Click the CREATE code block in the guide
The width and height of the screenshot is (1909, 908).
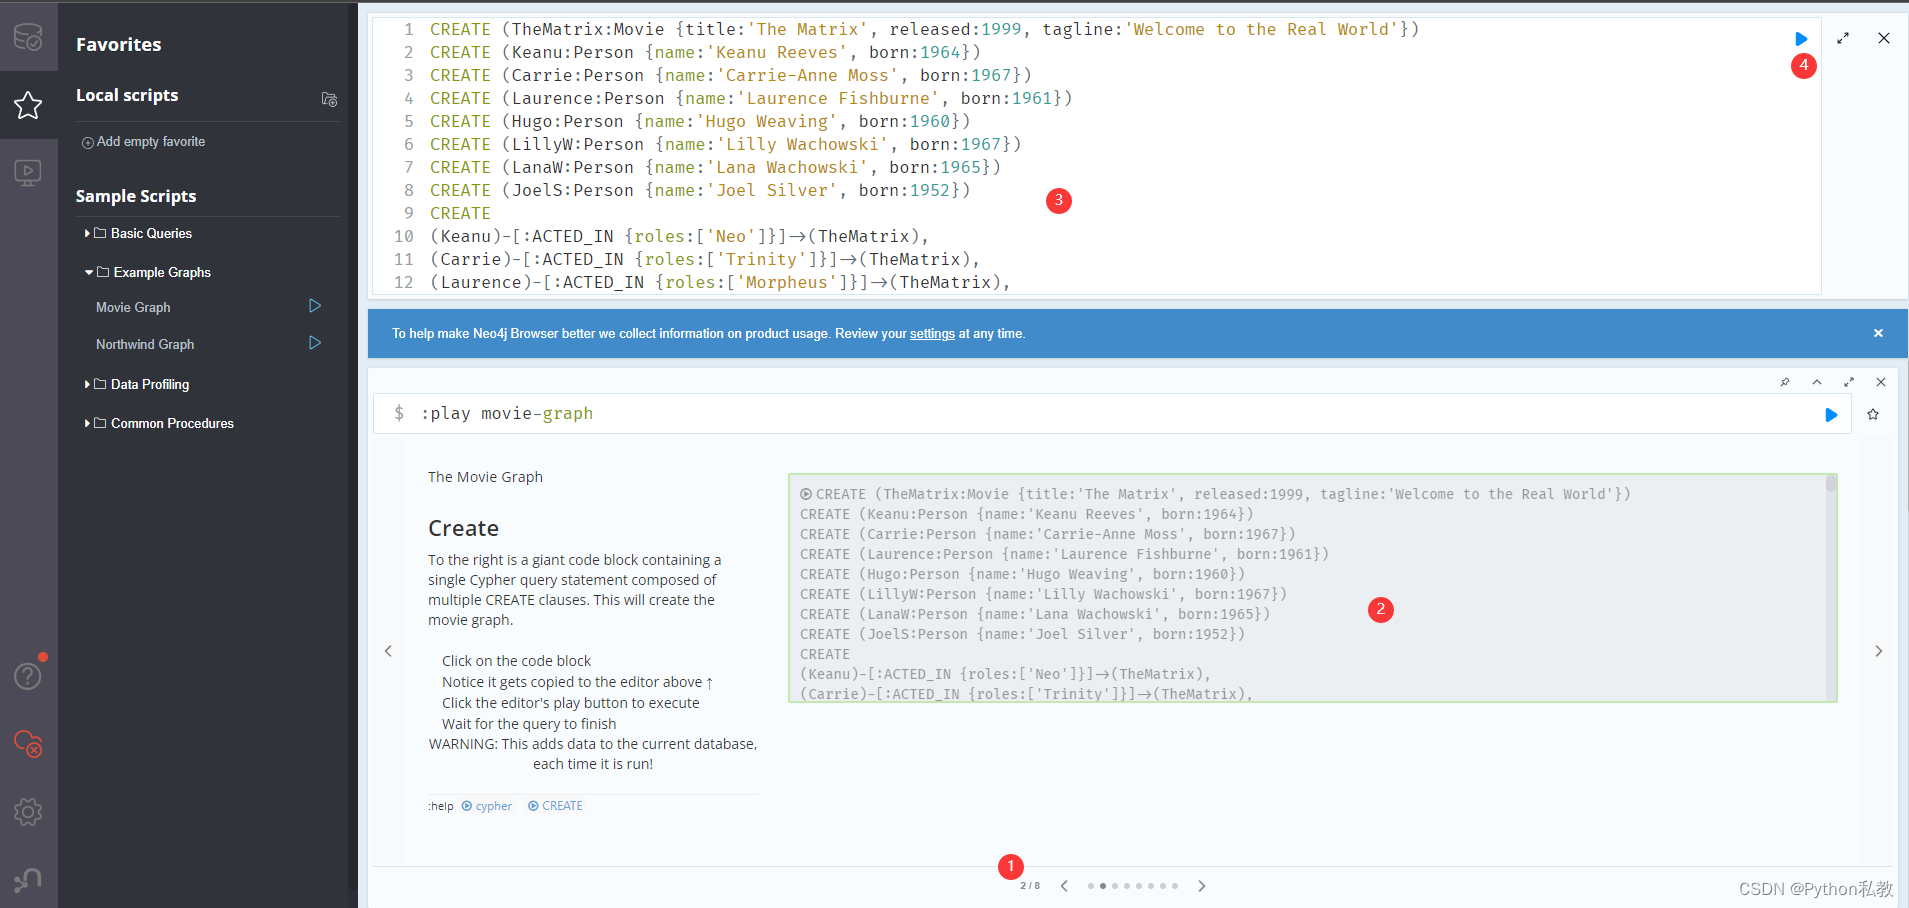[1312, 588]
